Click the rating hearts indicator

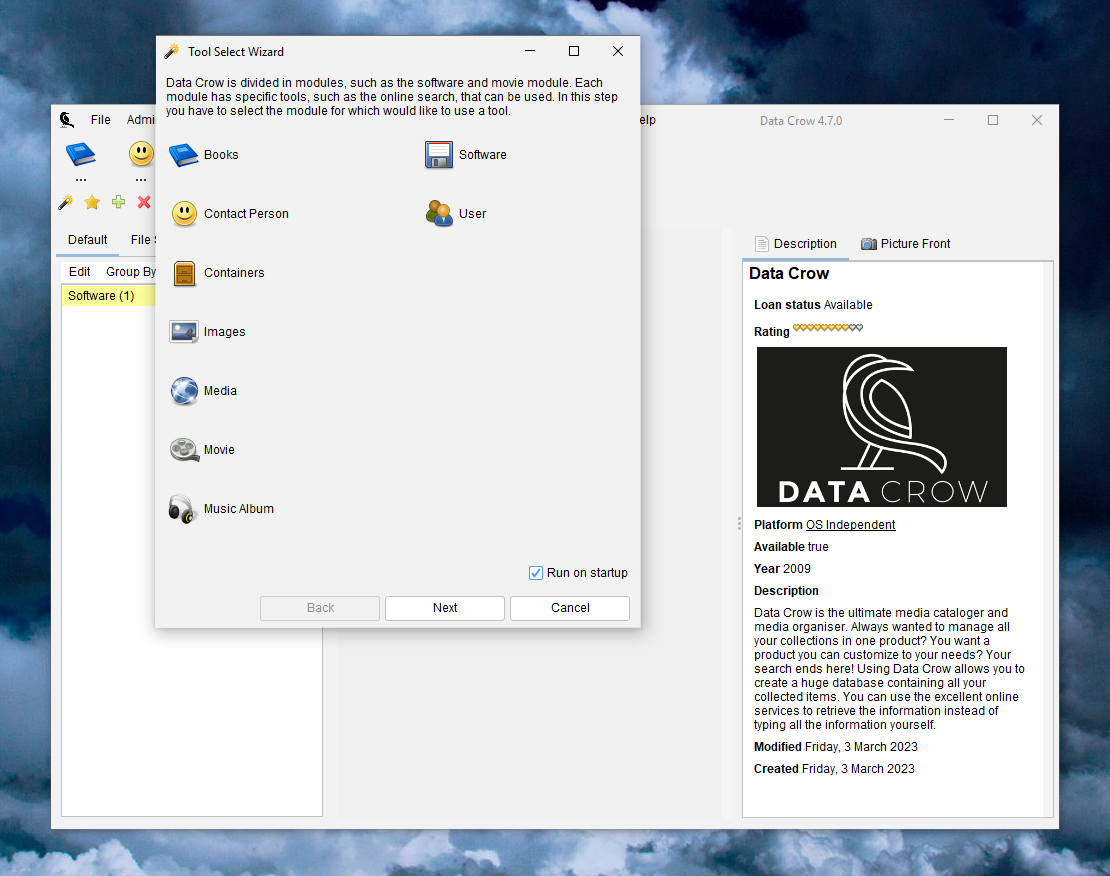828,328
